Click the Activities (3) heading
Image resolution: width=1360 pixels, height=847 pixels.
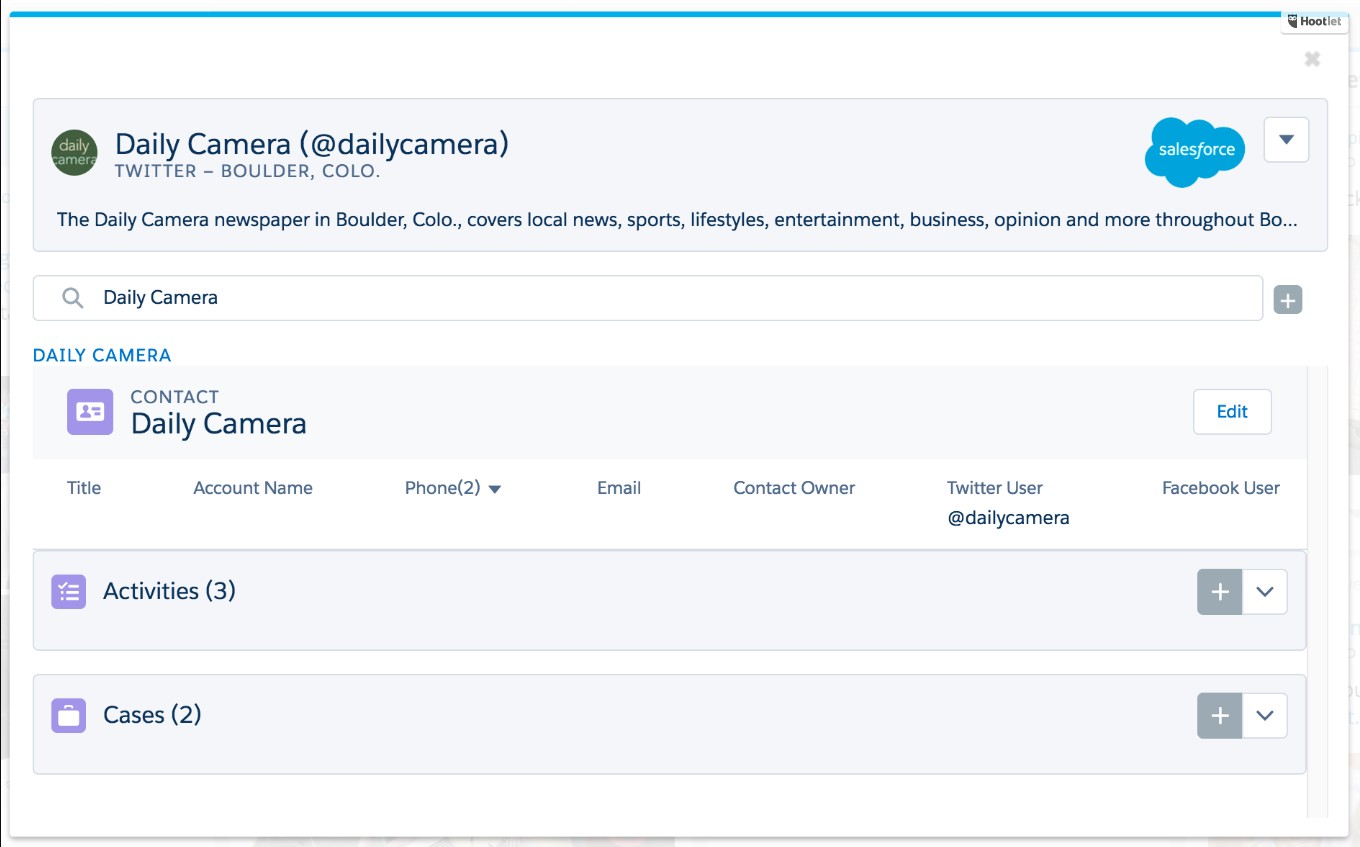tap(169, 591)
